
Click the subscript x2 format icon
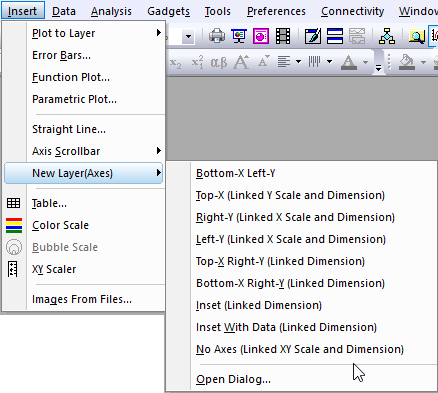176,62
